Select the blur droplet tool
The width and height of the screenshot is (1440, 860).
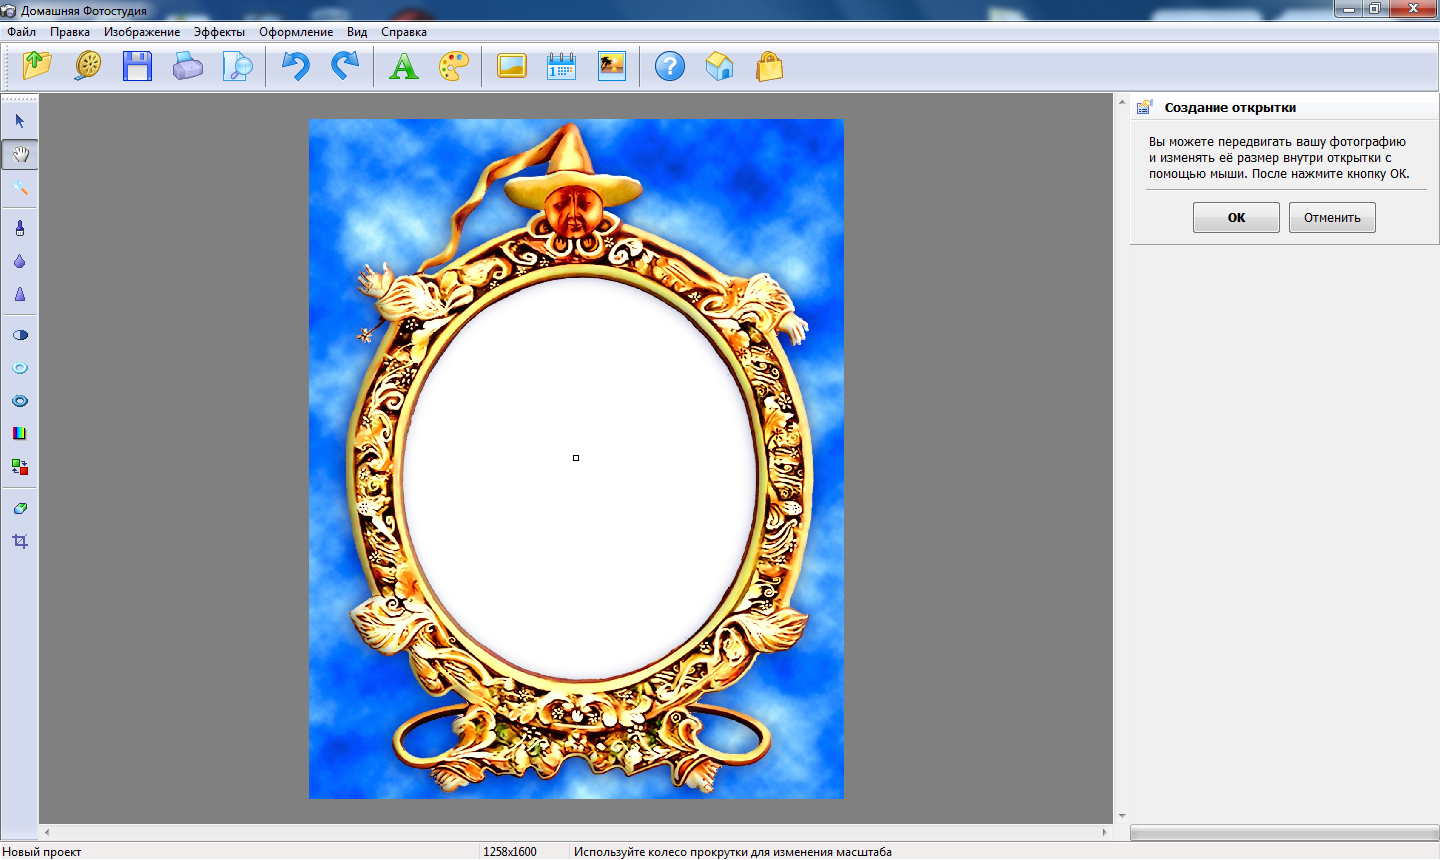pyautogui.click(x=20, y=261)
